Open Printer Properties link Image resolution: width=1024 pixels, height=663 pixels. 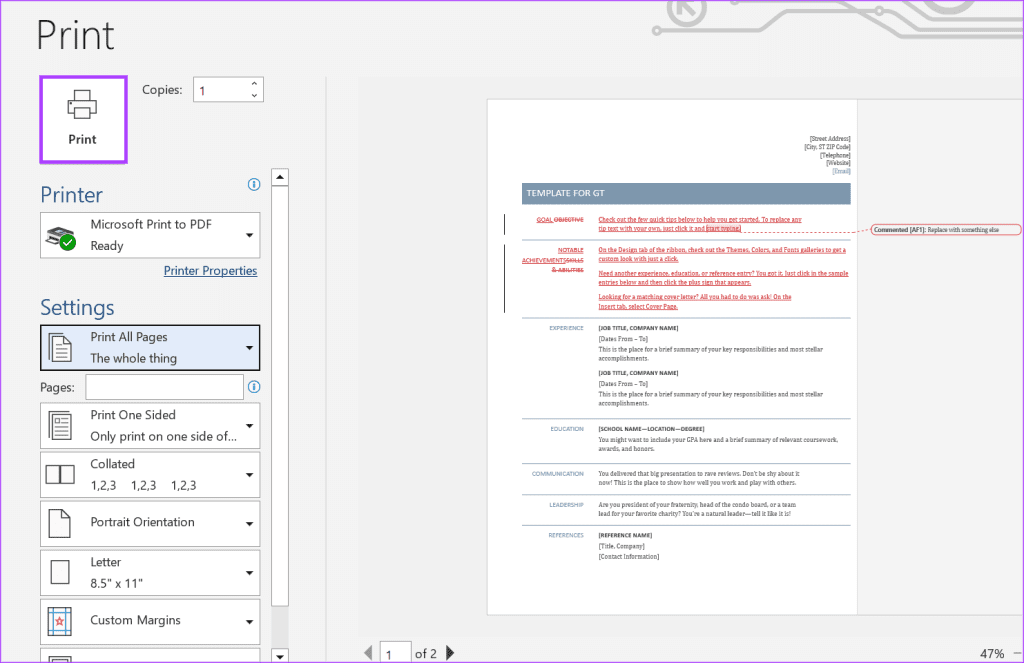(210, 270)
